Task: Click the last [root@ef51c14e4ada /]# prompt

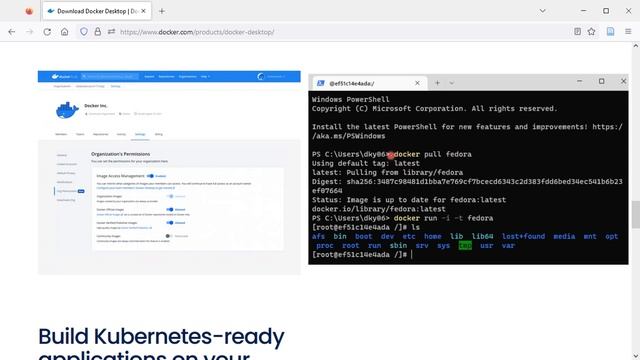Action: click(359, 255)
